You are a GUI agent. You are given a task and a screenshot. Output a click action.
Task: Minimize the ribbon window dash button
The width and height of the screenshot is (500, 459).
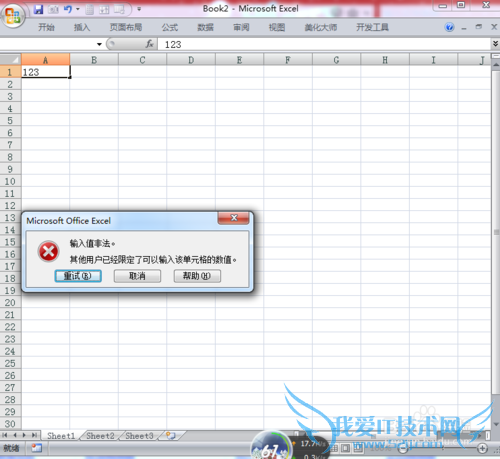464,28
